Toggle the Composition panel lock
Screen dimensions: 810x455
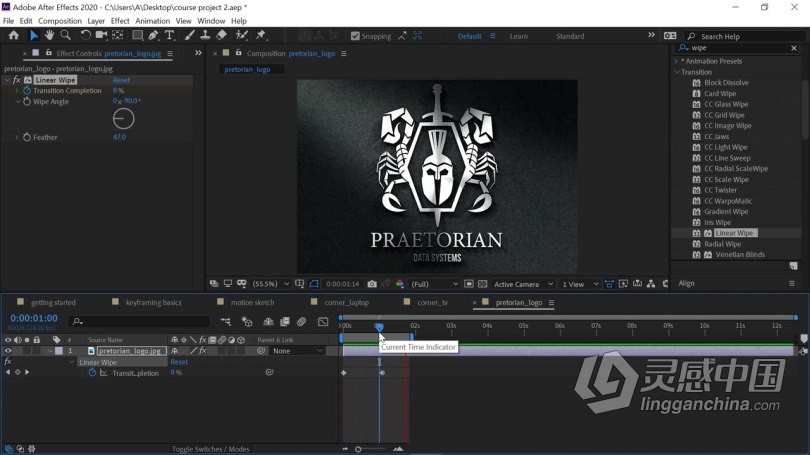(x=239, y=53)
